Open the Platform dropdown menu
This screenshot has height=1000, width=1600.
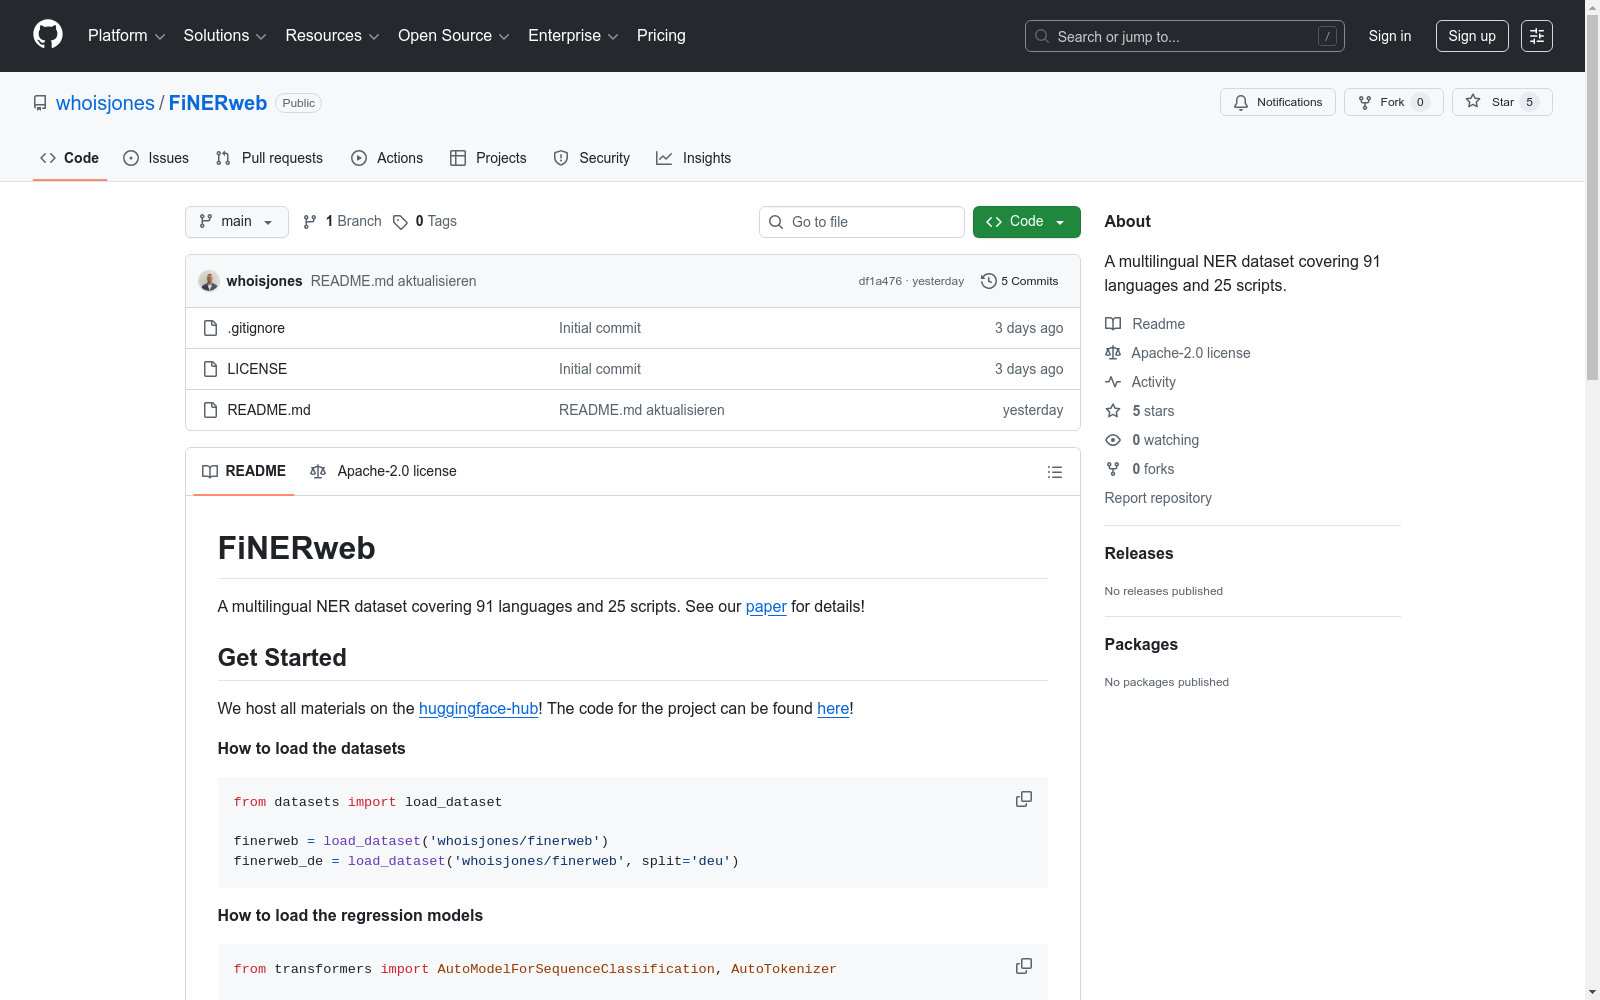point(126,36)
